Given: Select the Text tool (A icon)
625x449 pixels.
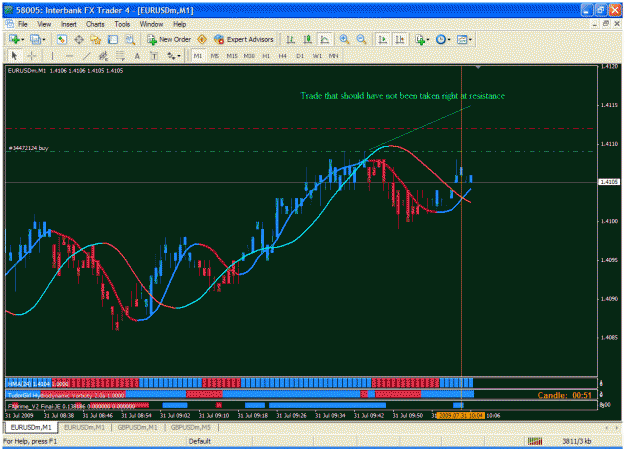Looking at the screenshot, I should click(x=137, y=56).
